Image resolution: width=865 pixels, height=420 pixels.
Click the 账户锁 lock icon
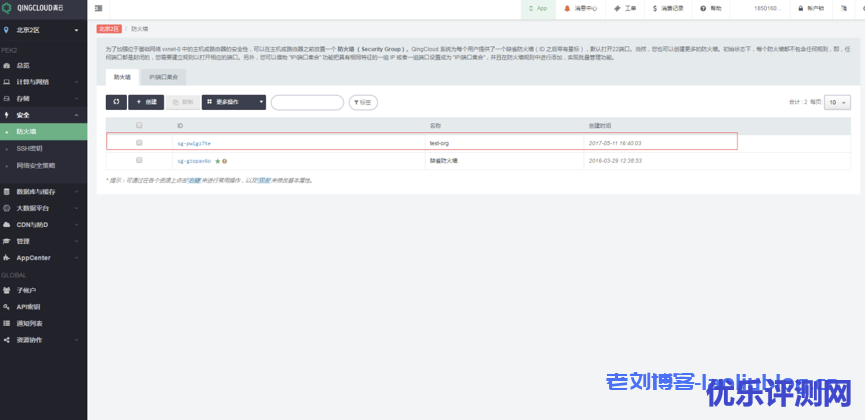tap(797, 8)
